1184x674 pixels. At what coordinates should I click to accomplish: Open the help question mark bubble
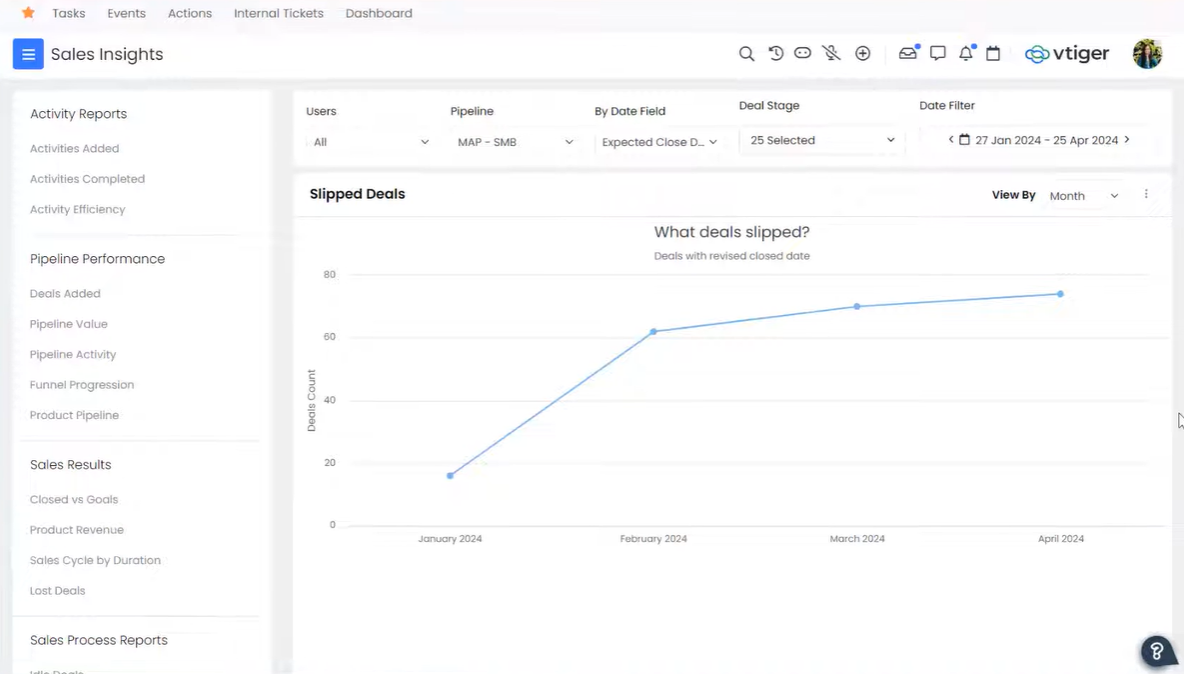pyautogui.click(x=1157, y=651)
